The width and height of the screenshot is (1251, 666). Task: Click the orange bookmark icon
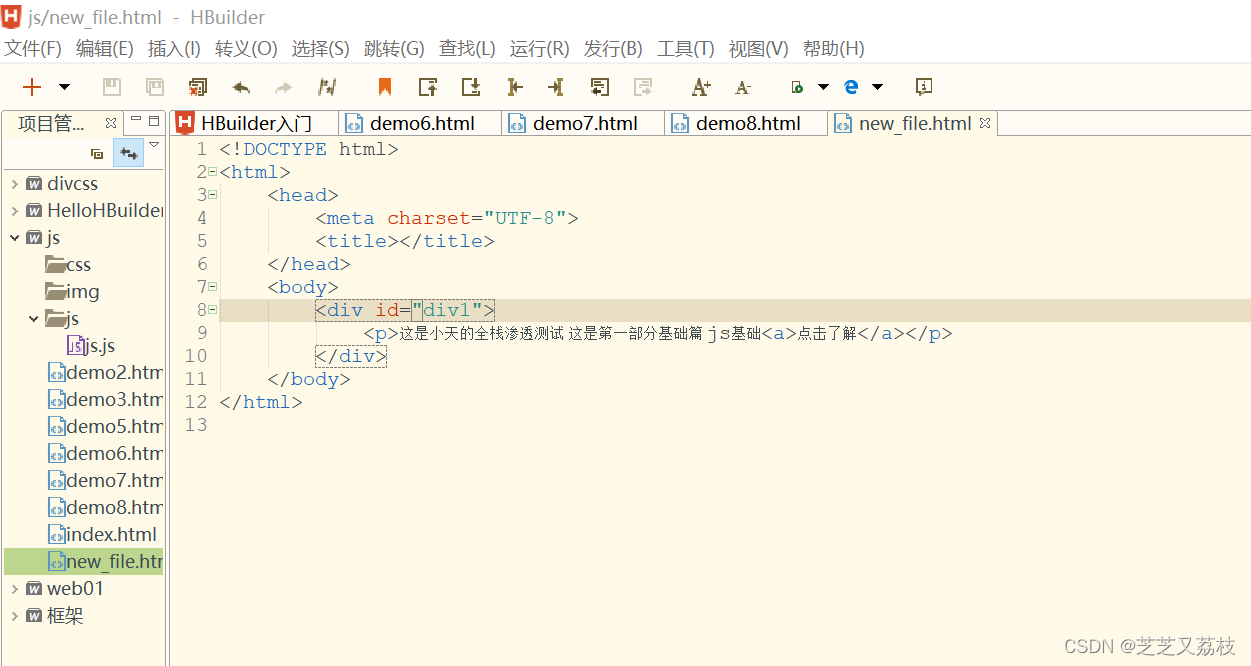(x=385, y=87)
